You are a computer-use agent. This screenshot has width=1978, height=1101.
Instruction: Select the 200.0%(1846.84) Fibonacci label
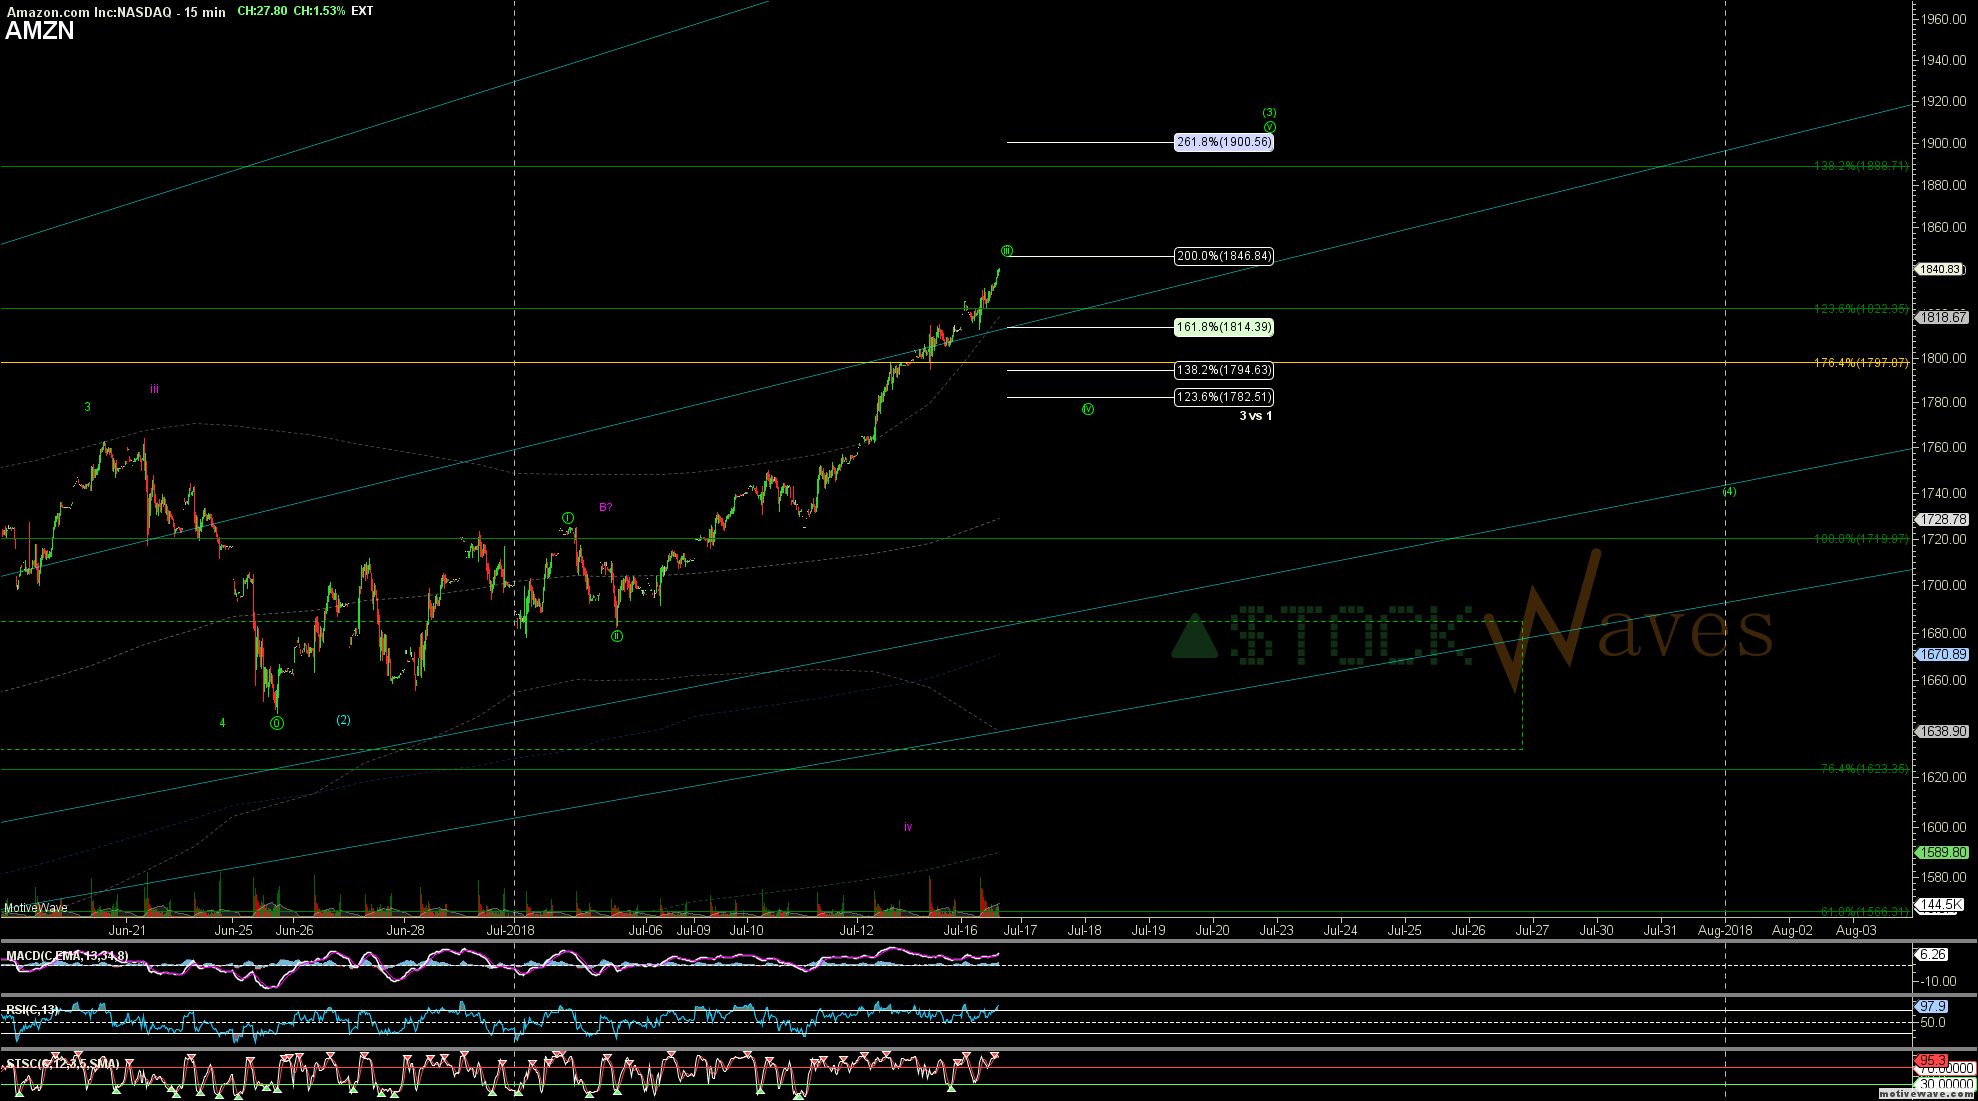click(1224, 256)
